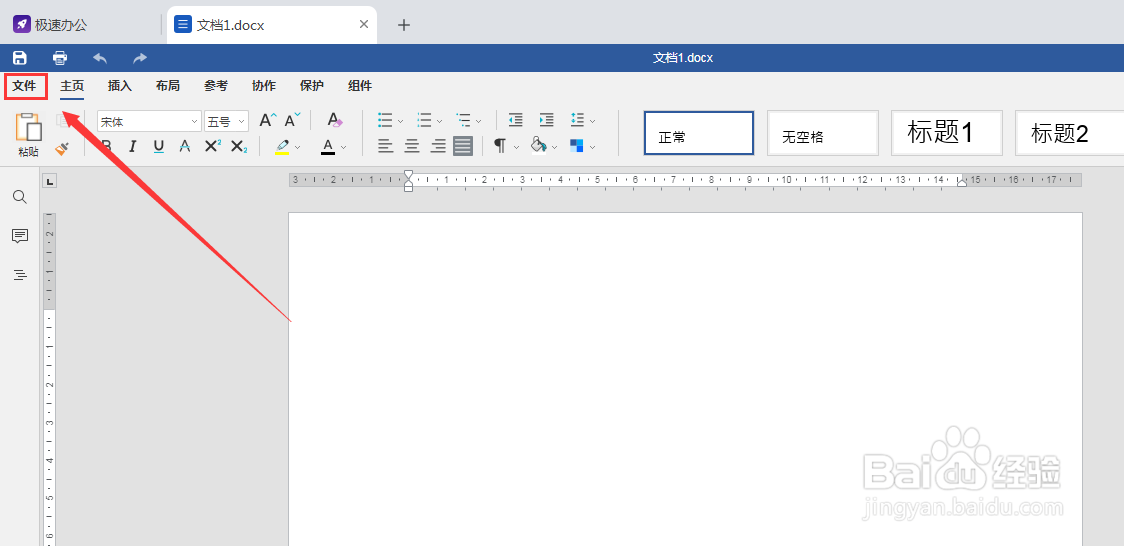This screenshot has width=1124, height=546.
Task: Open highlight color dropdown arrow
Action: 297,147
